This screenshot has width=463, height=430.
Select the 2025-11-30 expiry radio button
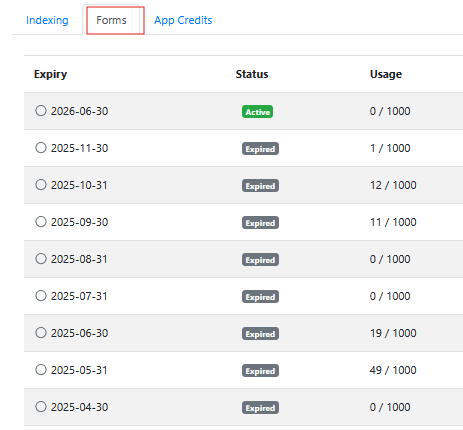tap(41, 147)
